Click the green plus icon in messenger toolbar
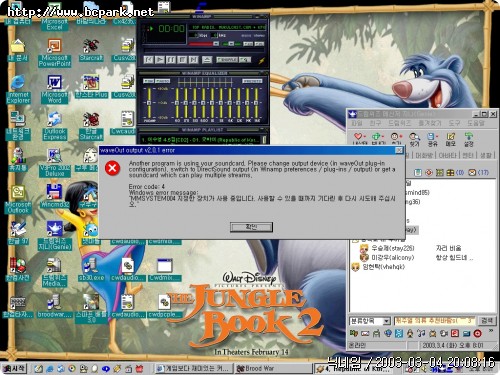 [x=376, y=136]
